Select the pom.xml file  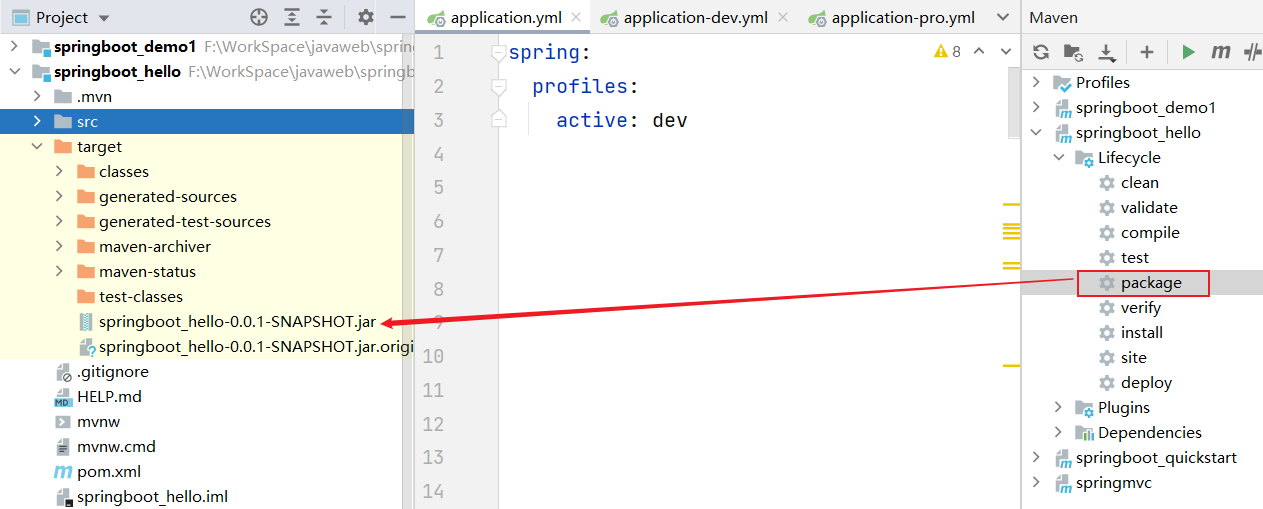109,471
